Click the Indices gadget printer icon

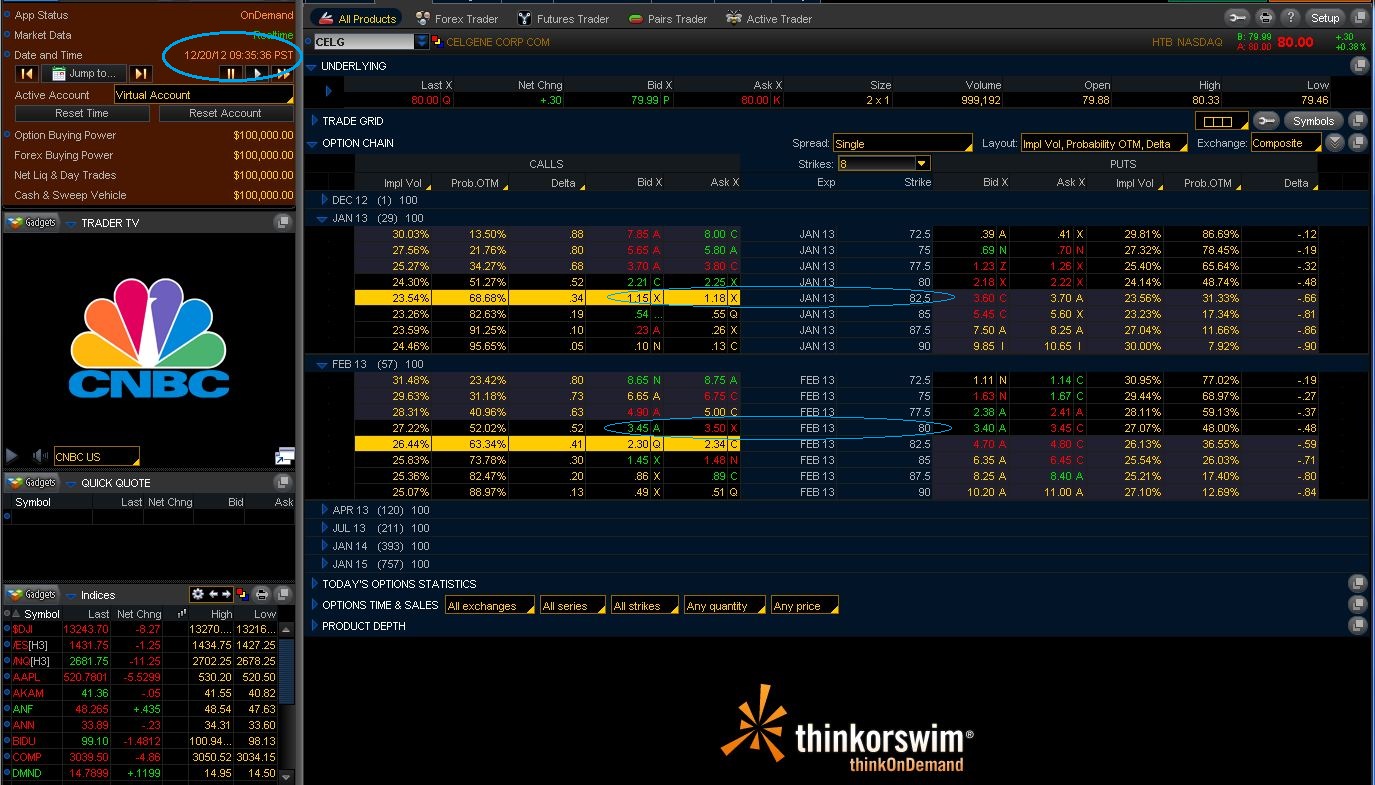(x=261, y=594)
